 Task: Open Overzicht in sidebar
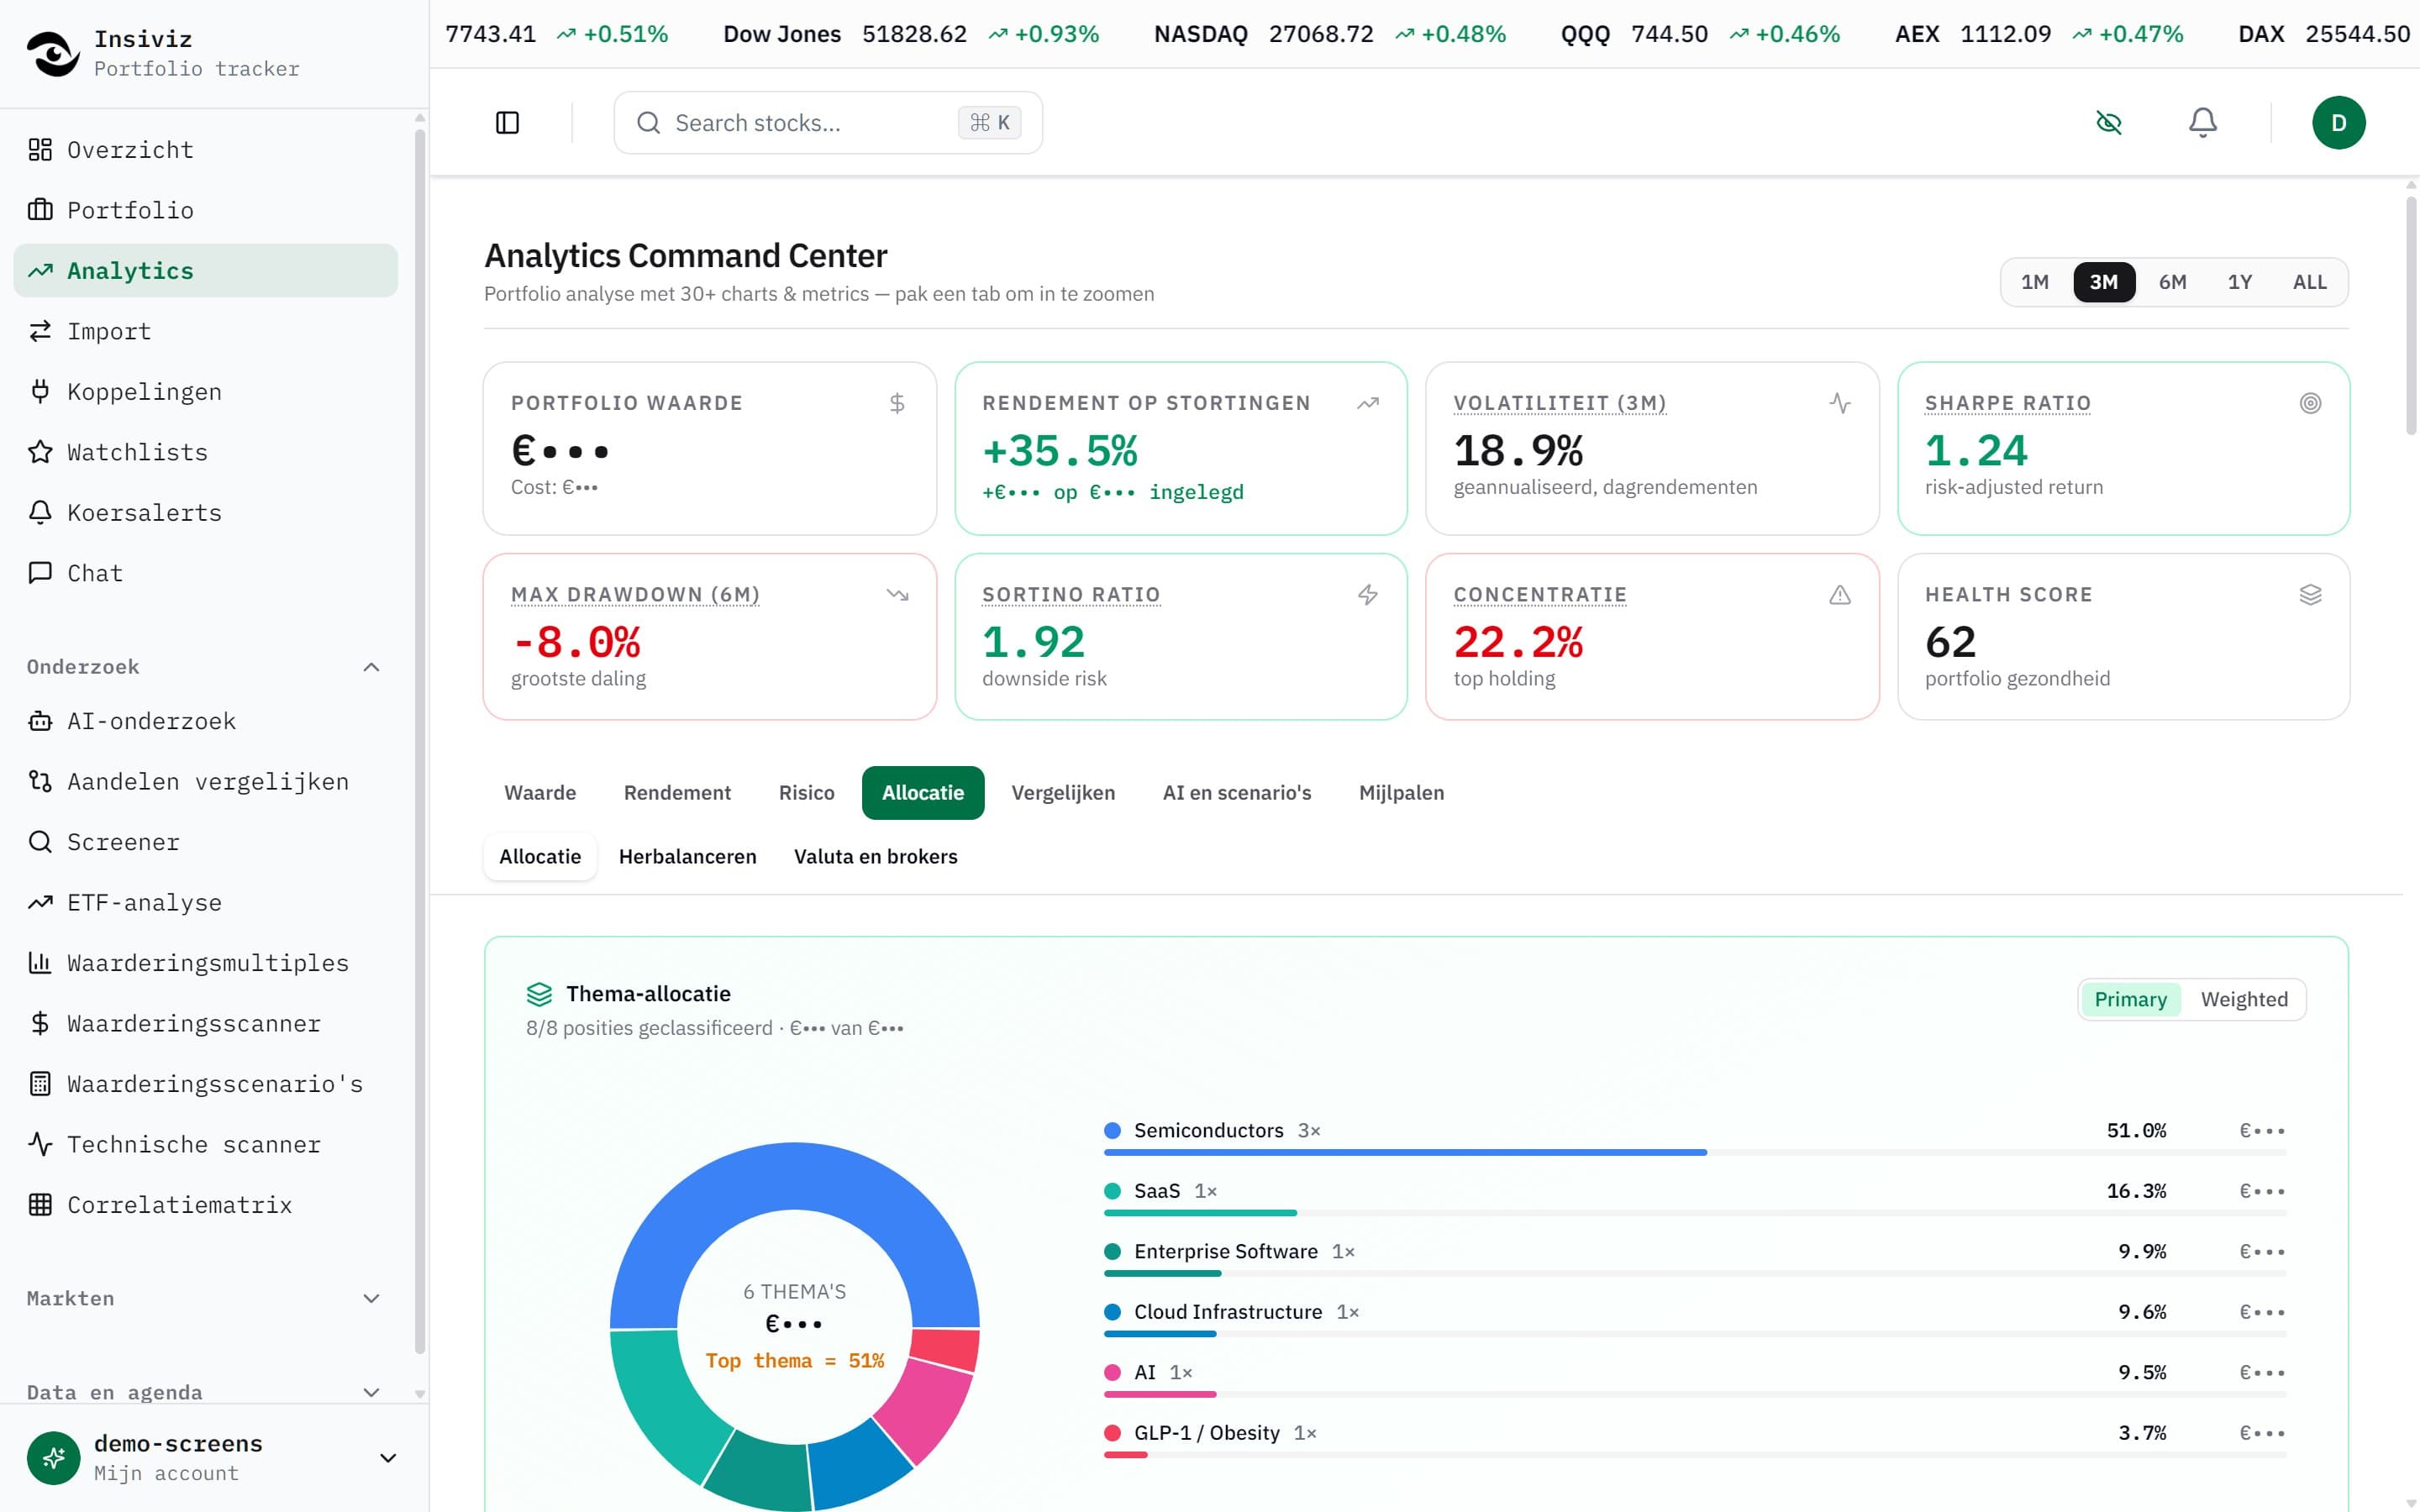pyautogui.click(x=205, y=150)
